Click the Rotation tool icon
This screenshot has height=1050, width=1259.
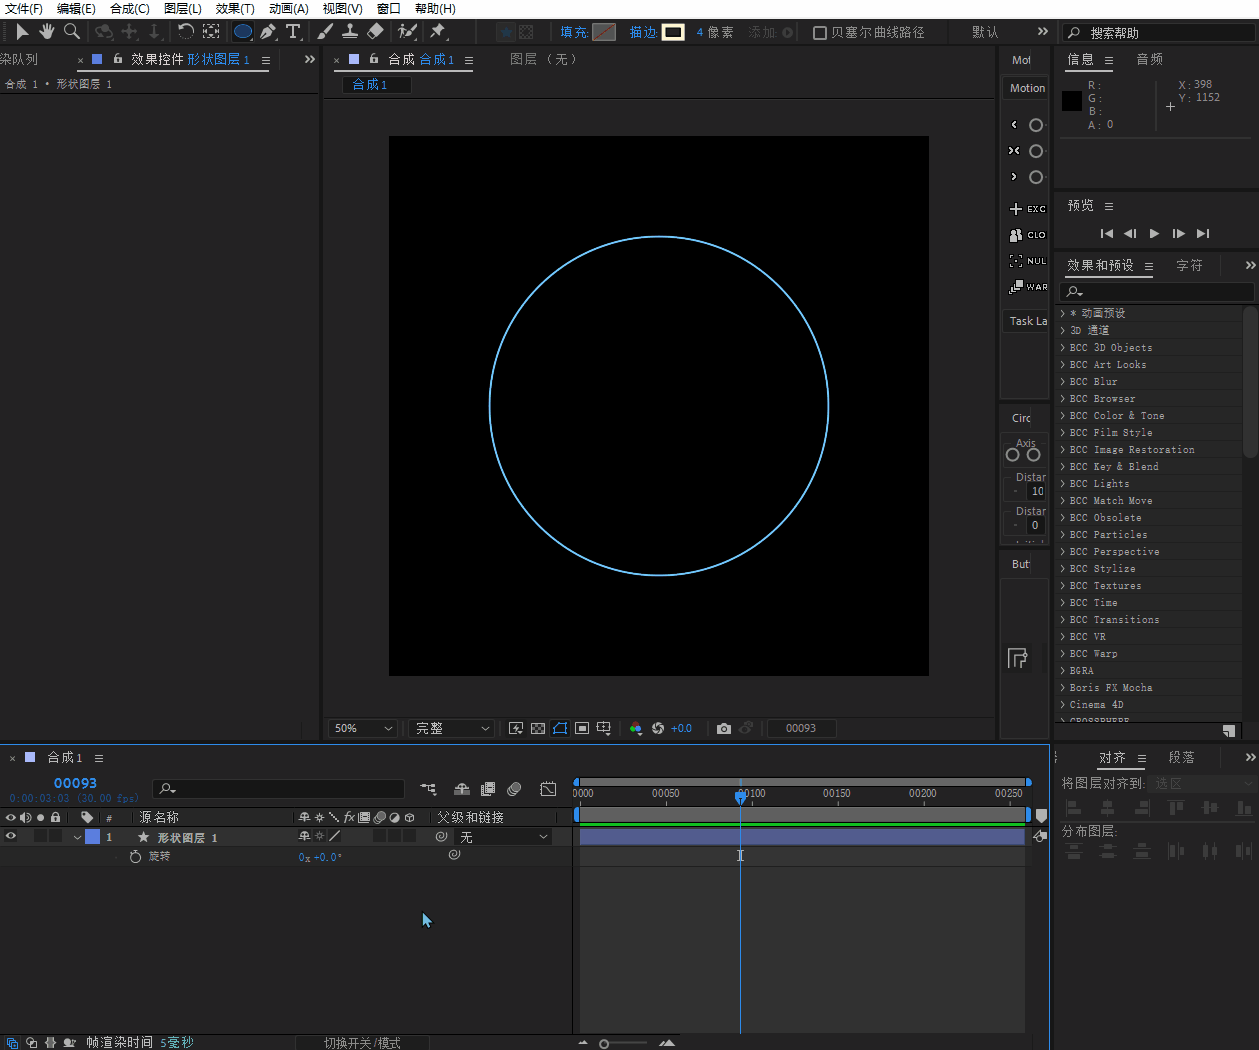click(x=185, y=32)
